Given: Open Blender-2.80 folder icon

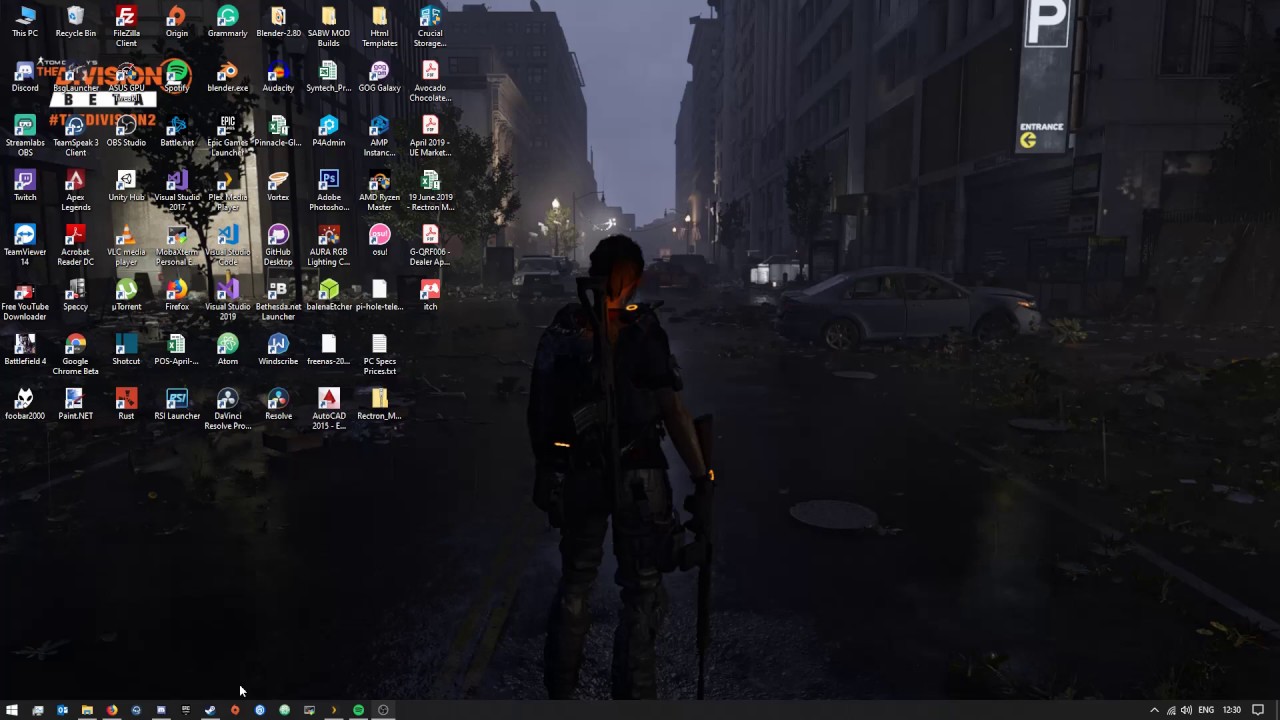Looking at the screenshot, I should 278,22.
